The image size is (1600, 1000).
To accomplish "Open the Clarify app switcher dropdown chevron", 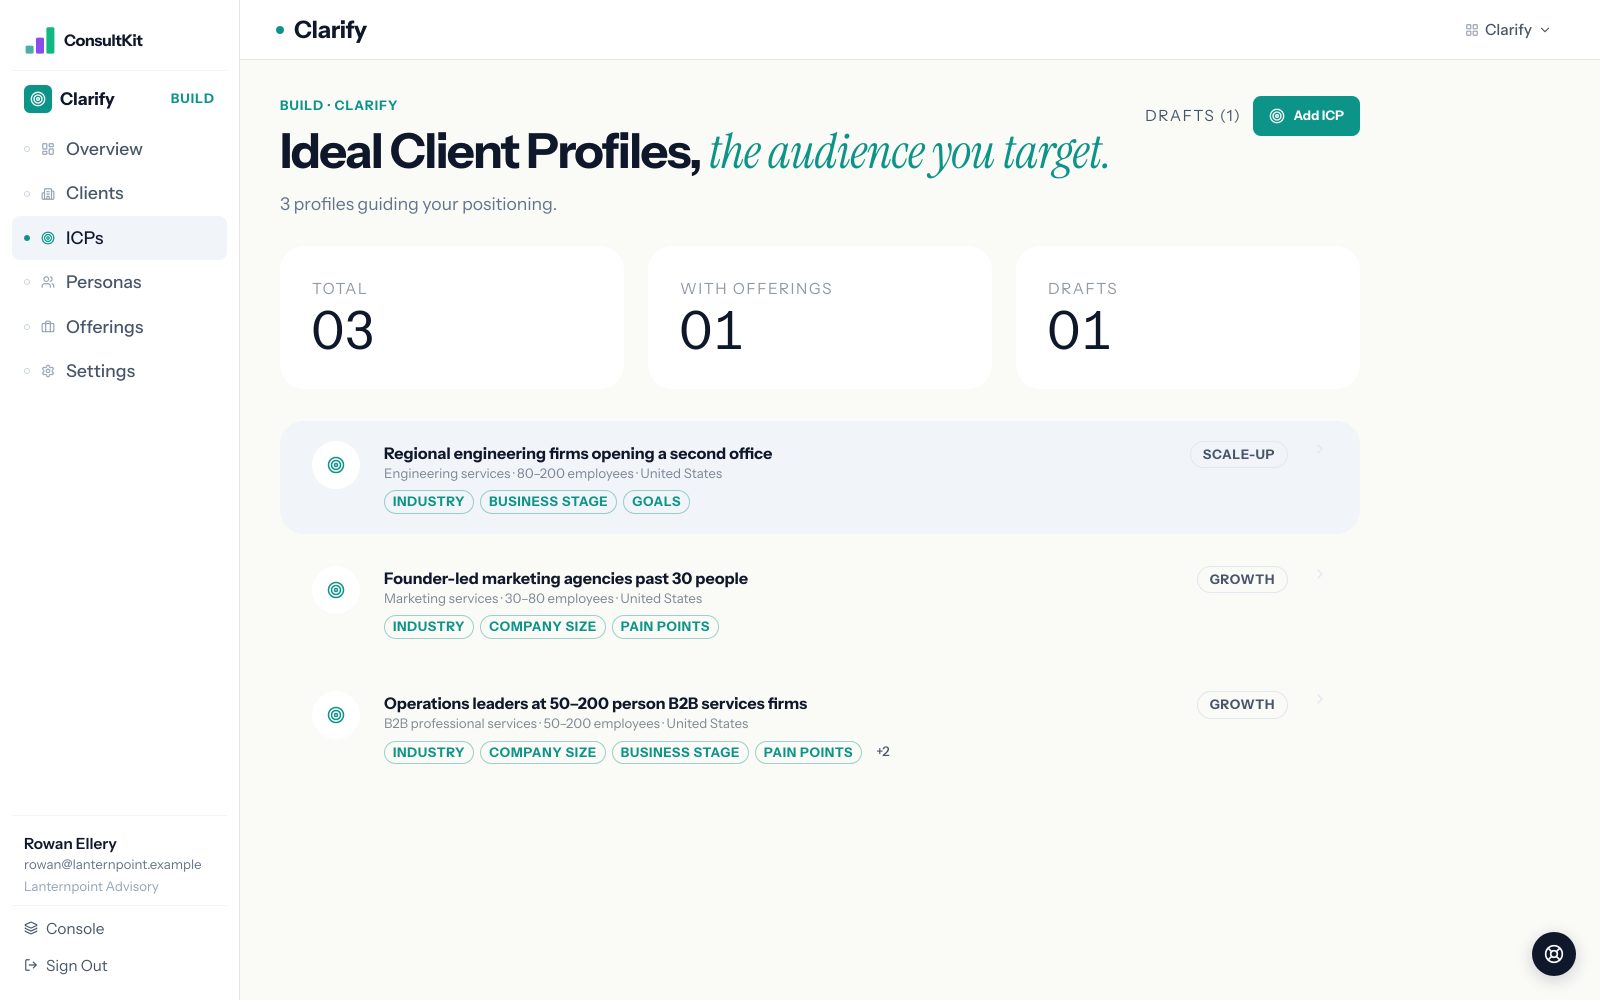I will click(x=1545, y=30).
